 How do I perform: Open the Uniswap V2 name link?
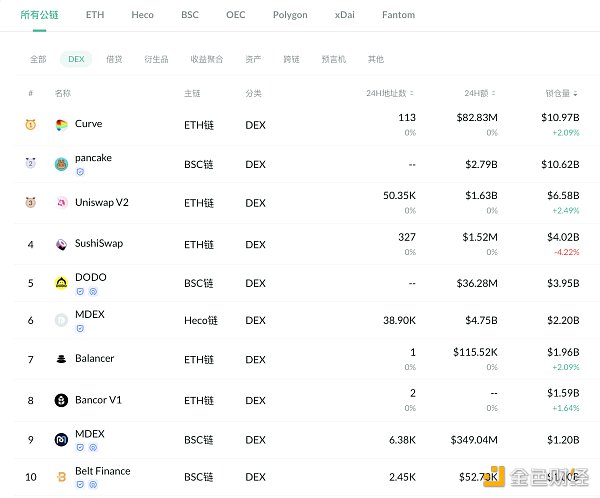[x=101, y=203]
